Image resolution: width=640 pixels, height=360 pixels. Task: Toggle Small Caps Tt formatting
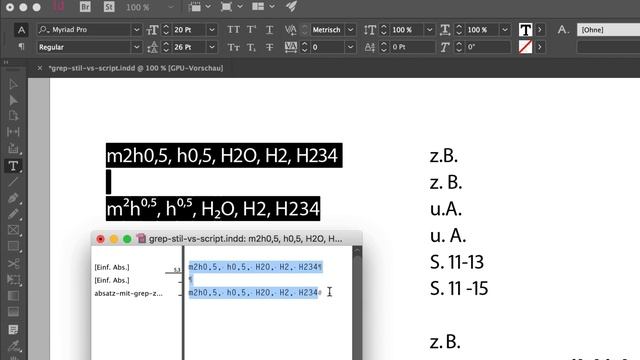coord(233,47)
